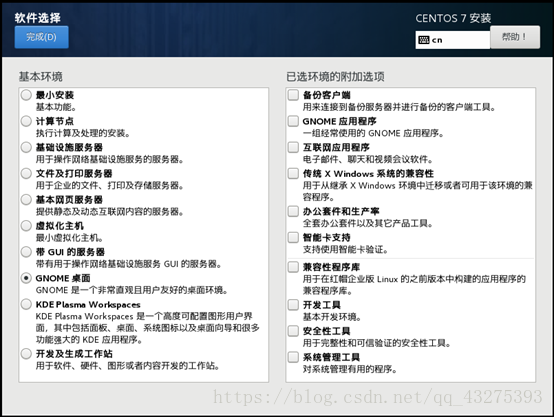
Task: Check the GNOME 应用程序 add-on
Action: point(293,121)
